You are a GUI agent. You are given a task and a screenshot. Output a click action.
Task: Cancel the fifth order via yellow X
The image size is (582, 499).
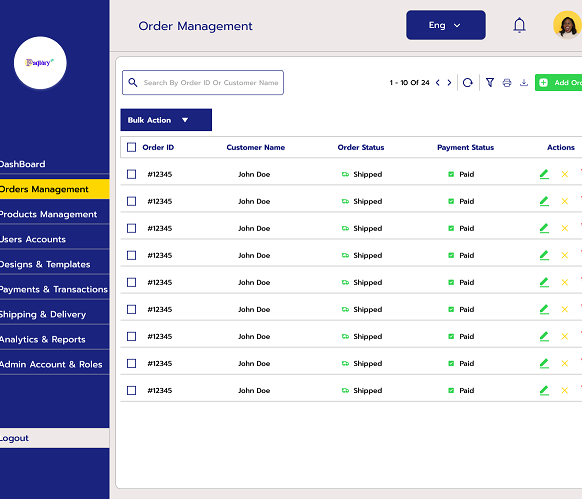click(x=565, y=283)
